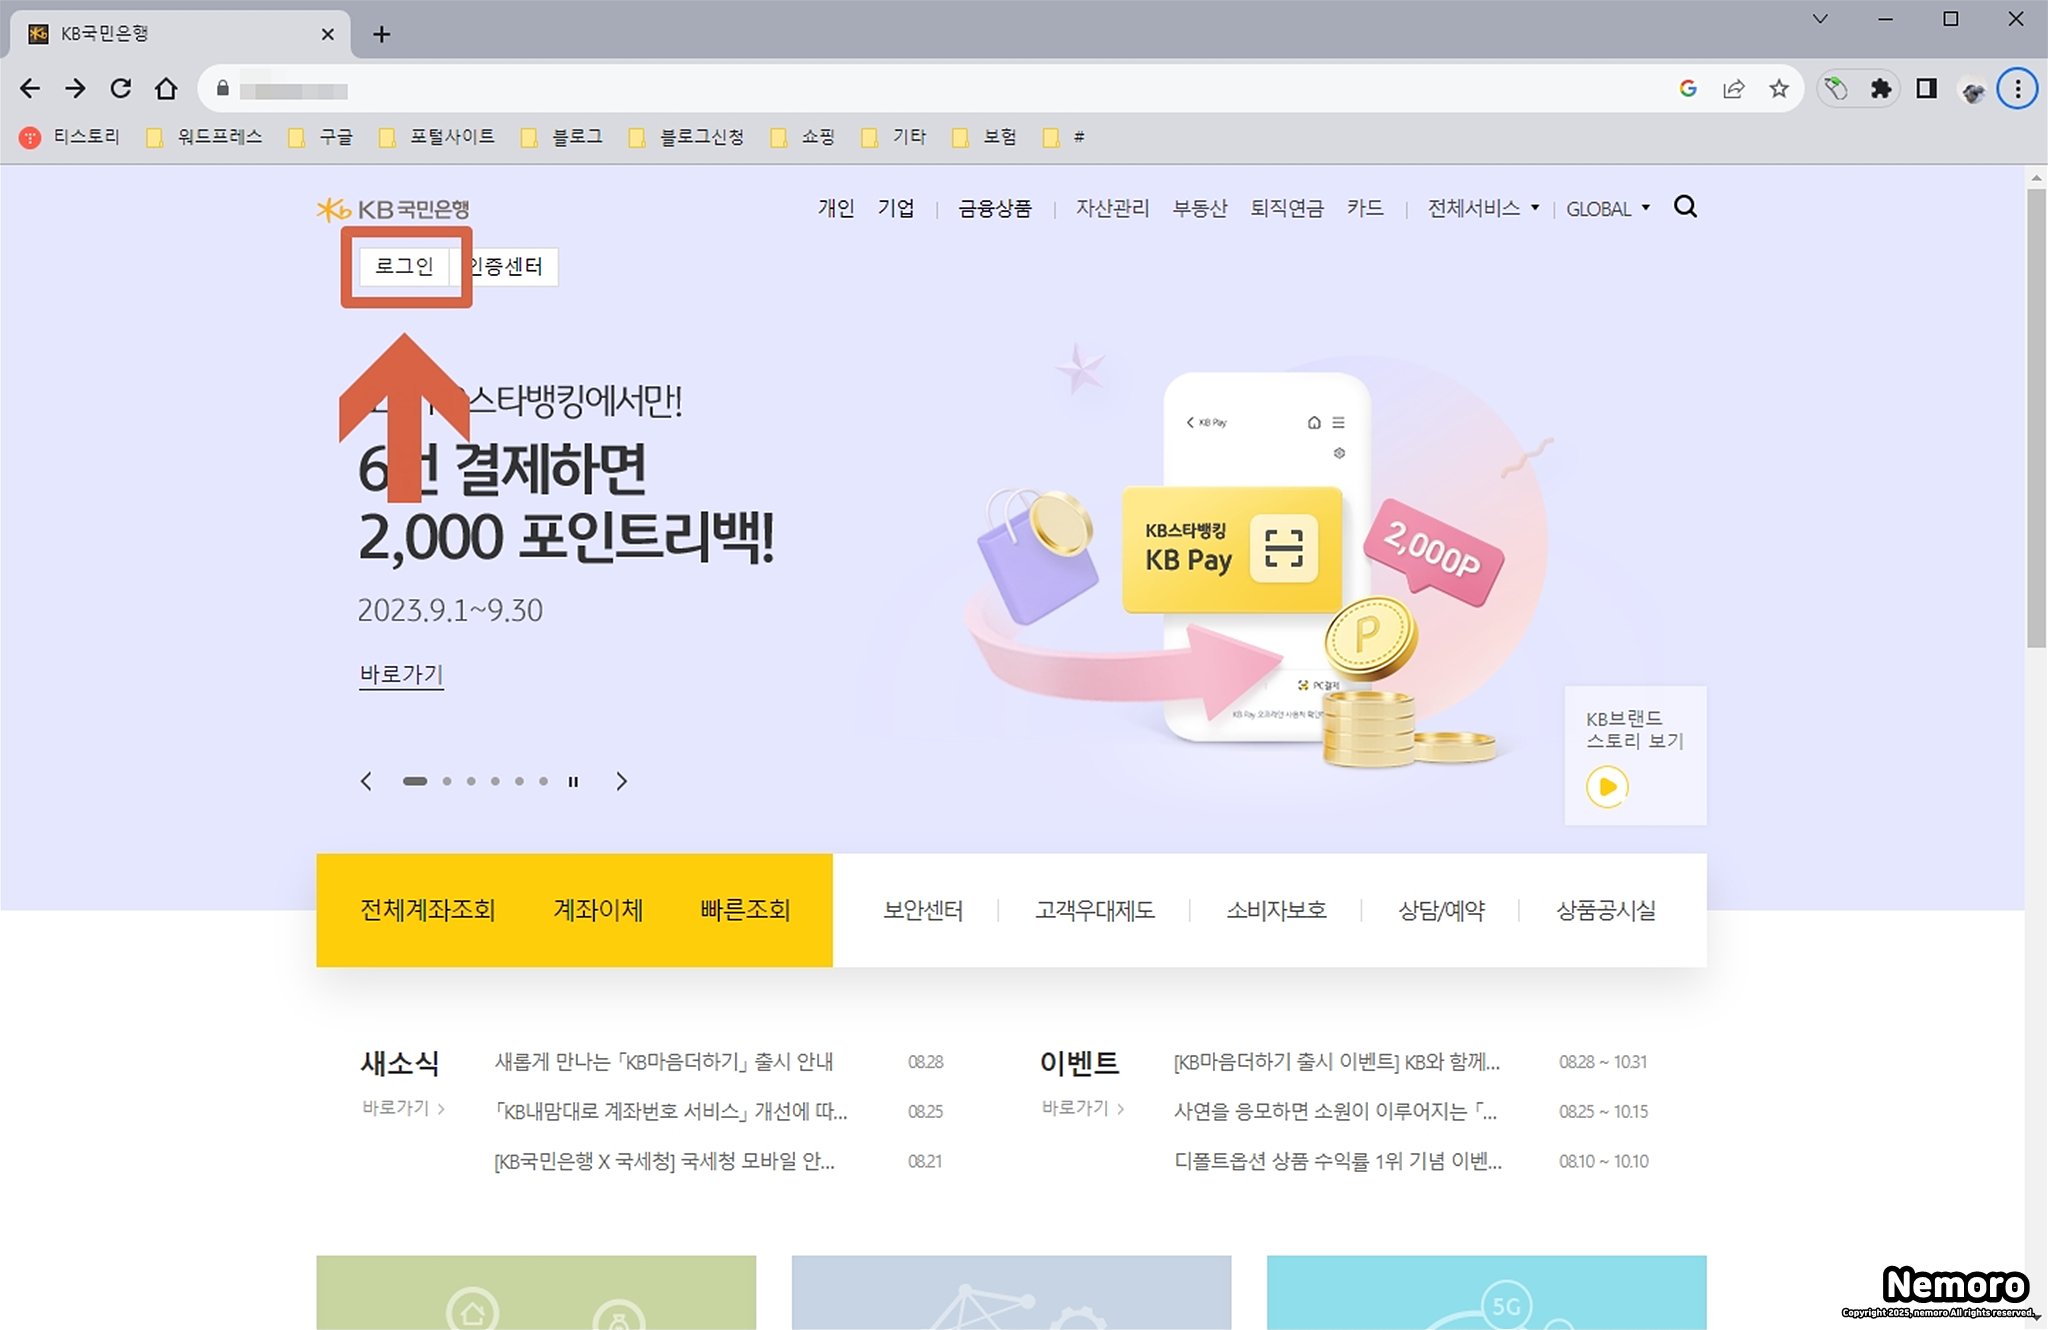Viewport: 2048px width, 1330px height.
Task: Open the 금융상품 menu
Action: point(994,208)
